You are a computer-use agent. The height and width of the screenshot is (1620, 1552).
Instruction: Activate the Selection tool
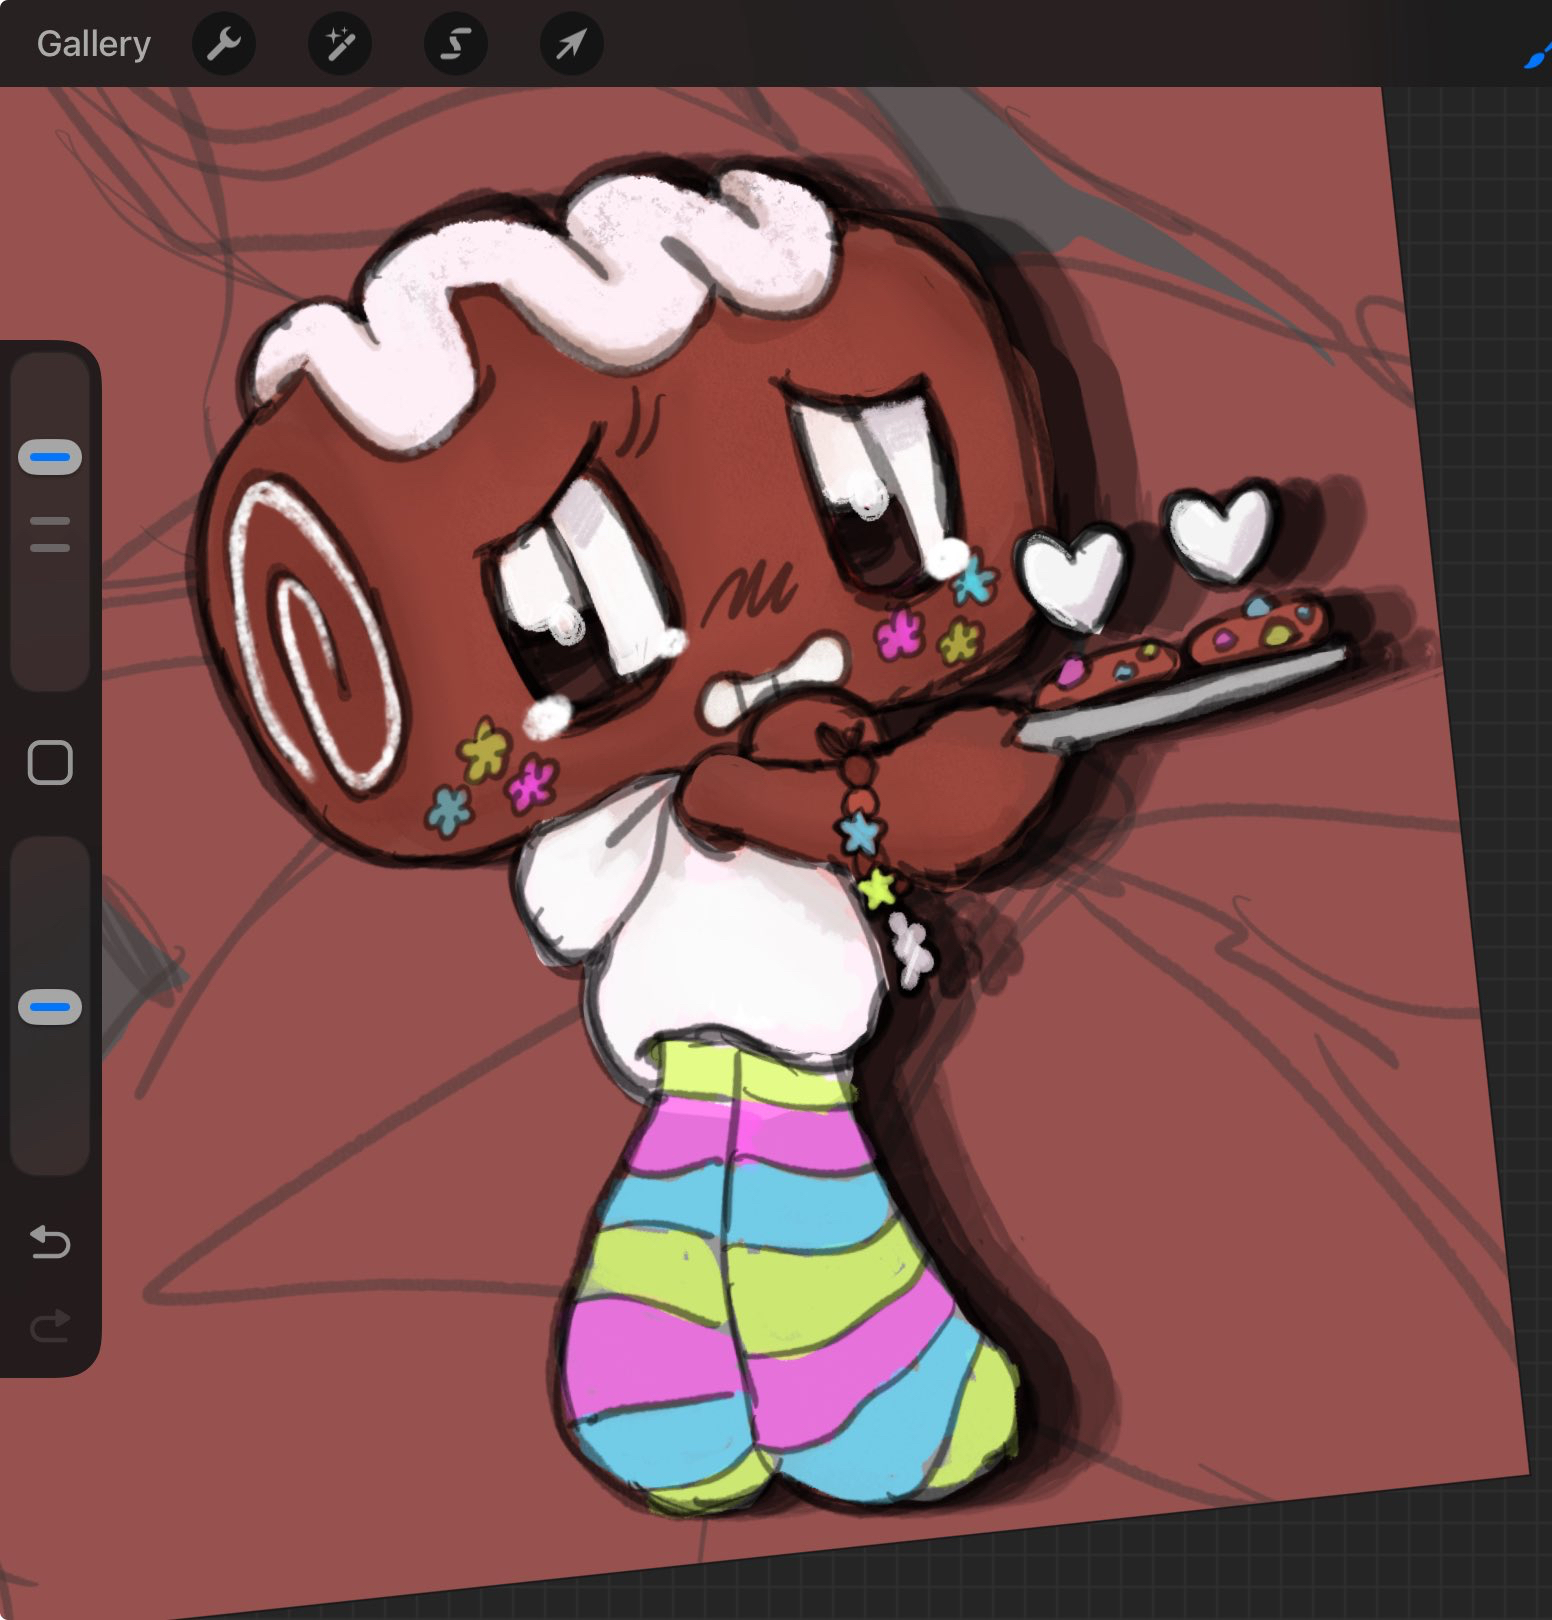tap(456, 44)
